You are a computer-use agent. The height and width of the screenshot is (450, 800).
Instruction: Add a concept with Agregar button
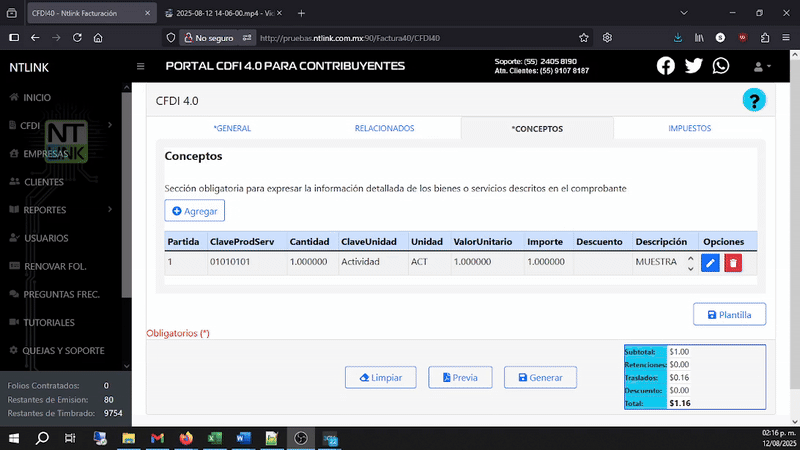[x=194, y=211]
